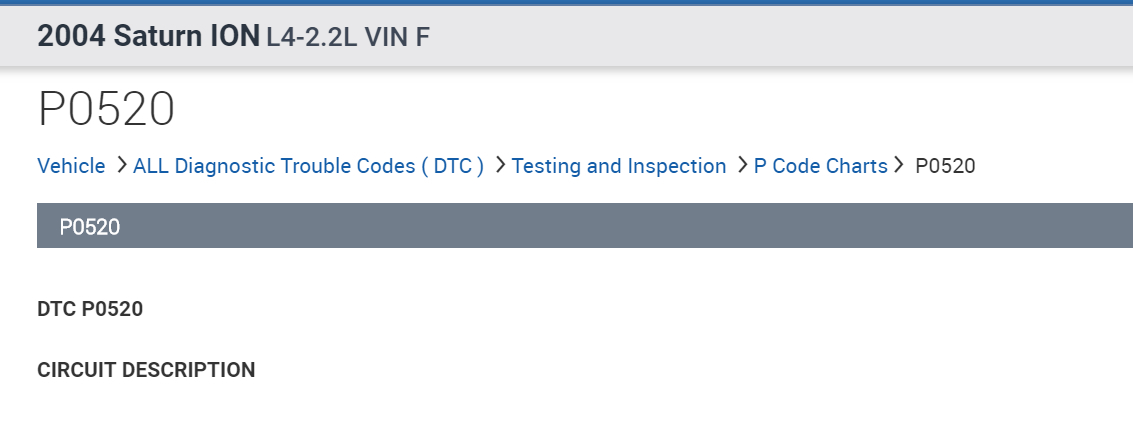
Task: Click the '( DTC )' text in breadcrumb
Action: pyautogui.click(x=452, y=166)
